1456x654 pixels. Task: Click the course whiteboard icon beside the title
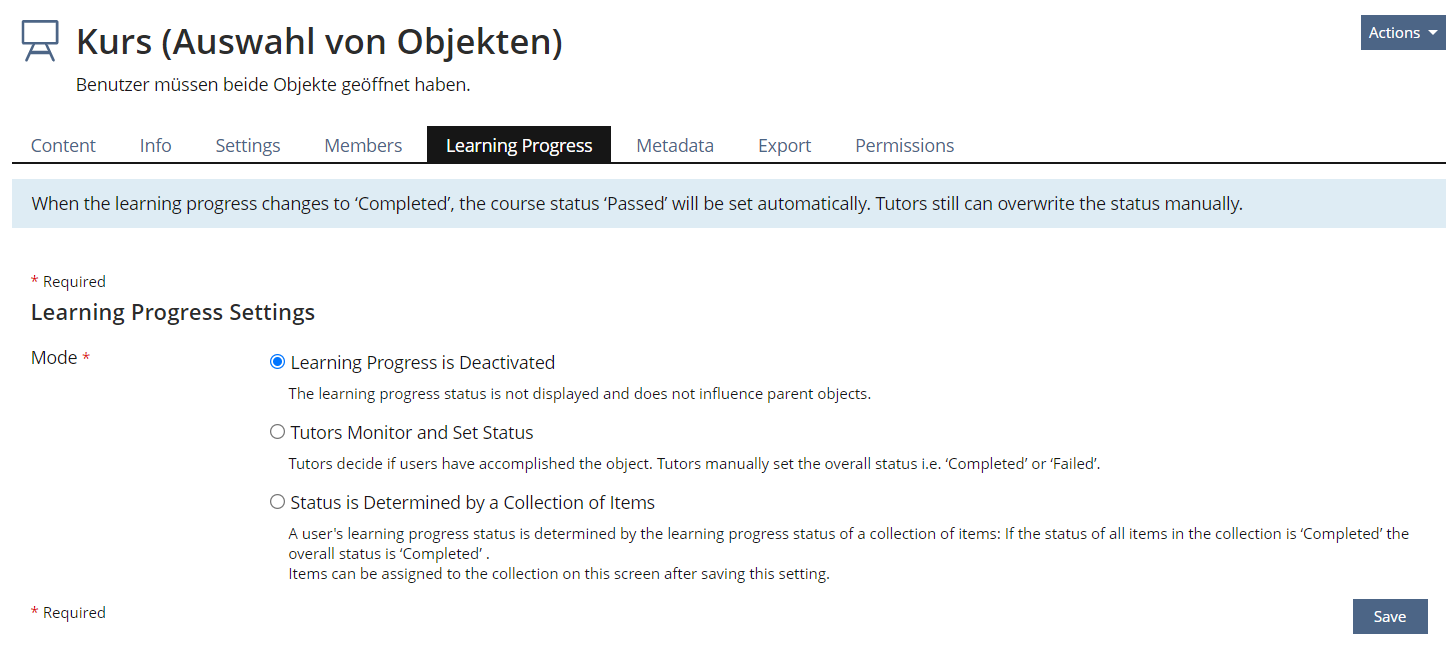(x=40, y=42)
